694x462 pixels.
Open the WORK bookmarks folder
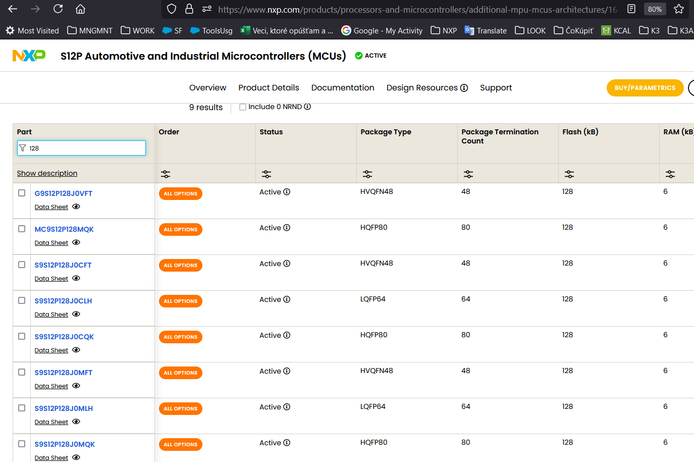click(138, 31)
